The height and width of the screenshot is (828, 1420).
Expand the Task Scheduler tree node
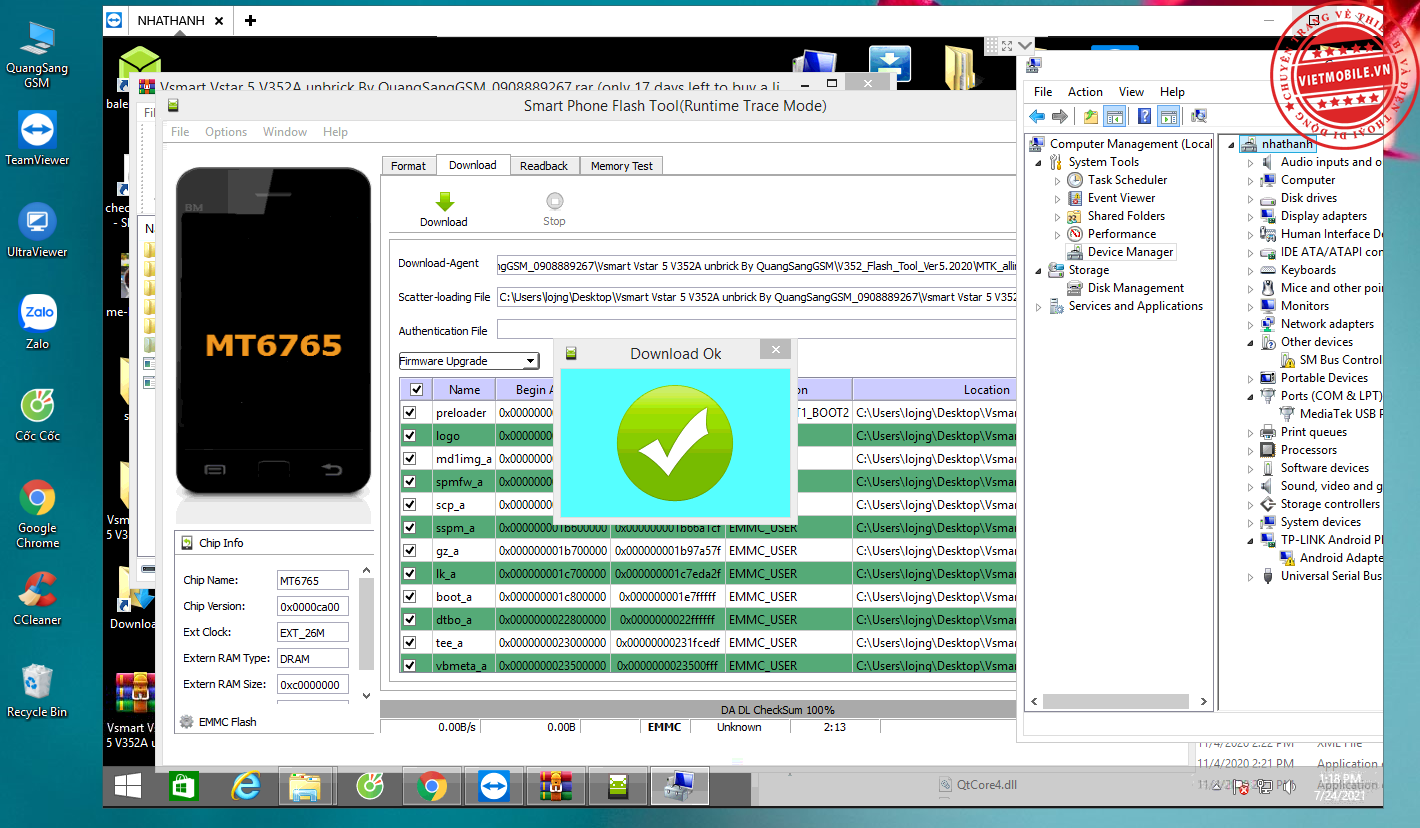pyautogui.click(x=1058, y=180)
